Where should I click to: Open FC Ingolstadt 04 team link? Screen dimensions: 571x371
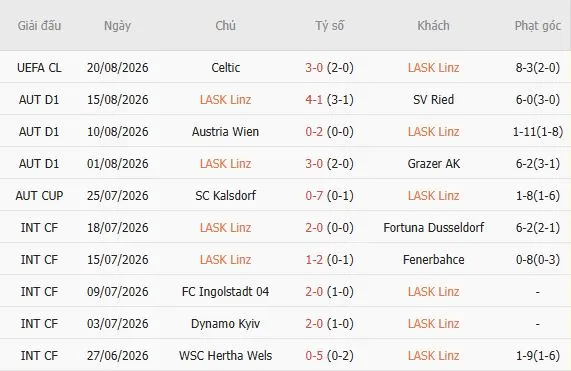225,292
